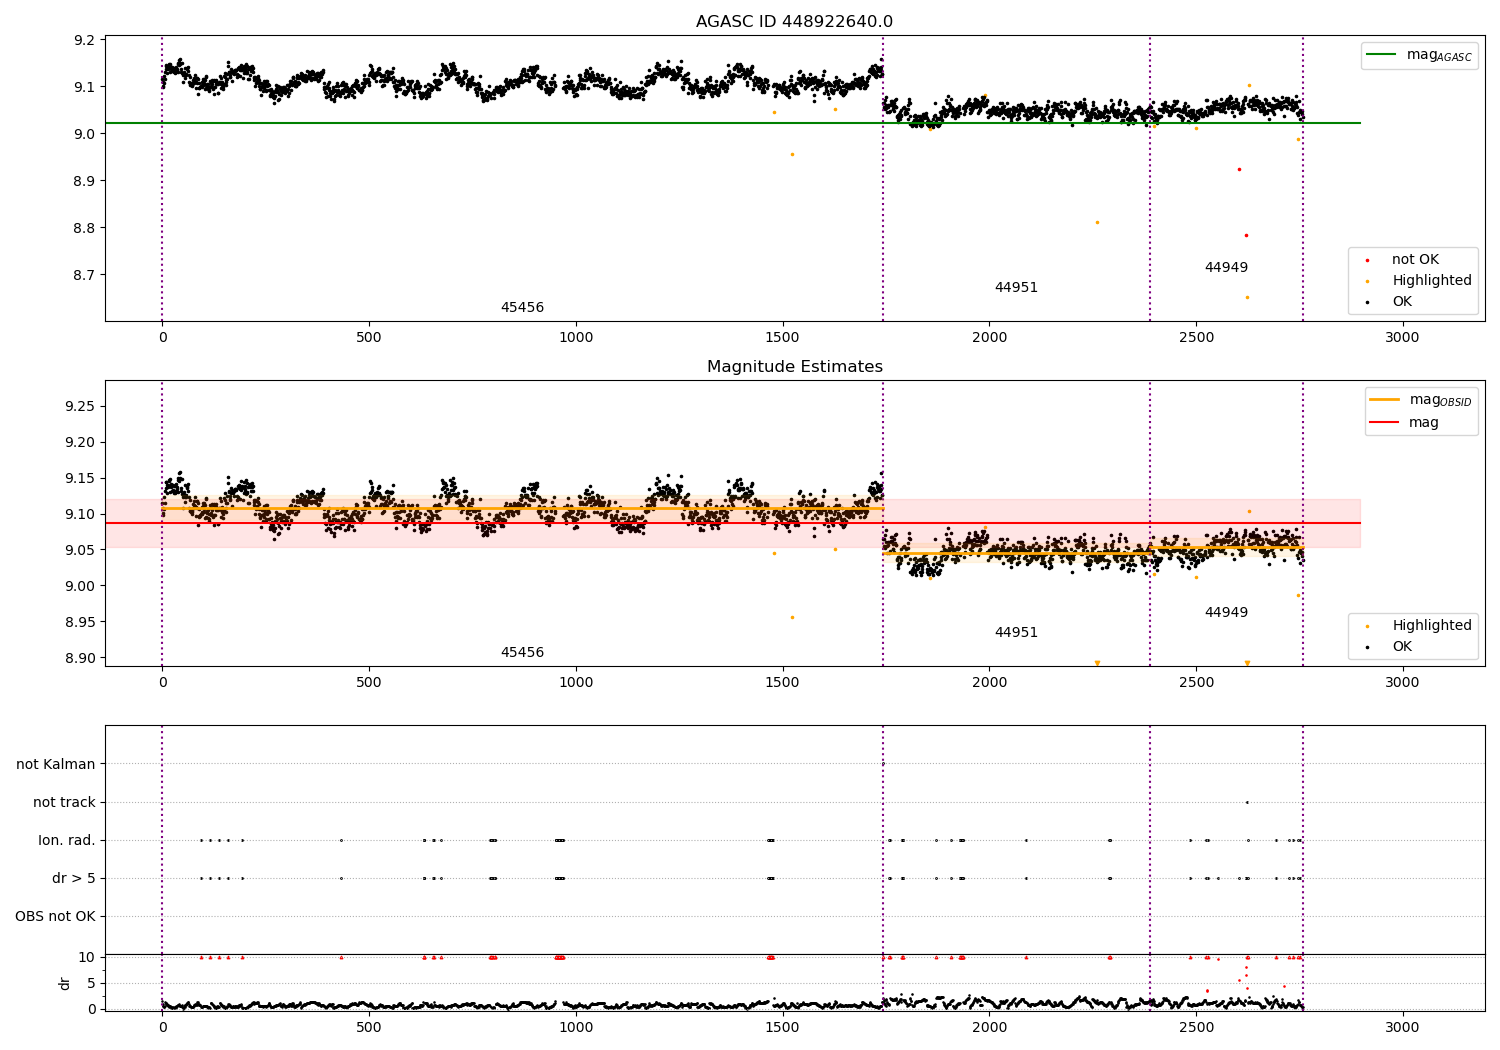Click the 10 tick on the dr axis
Viewport: 1500px width, 1050px height.
click(x=88, y=958)
